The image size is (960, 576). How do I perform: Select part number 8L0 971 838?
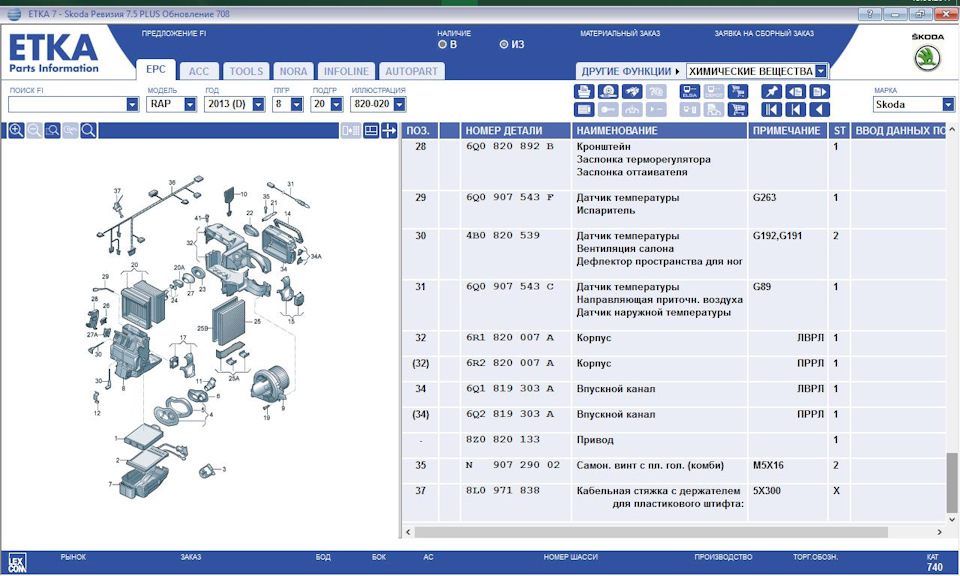[503, 490]
